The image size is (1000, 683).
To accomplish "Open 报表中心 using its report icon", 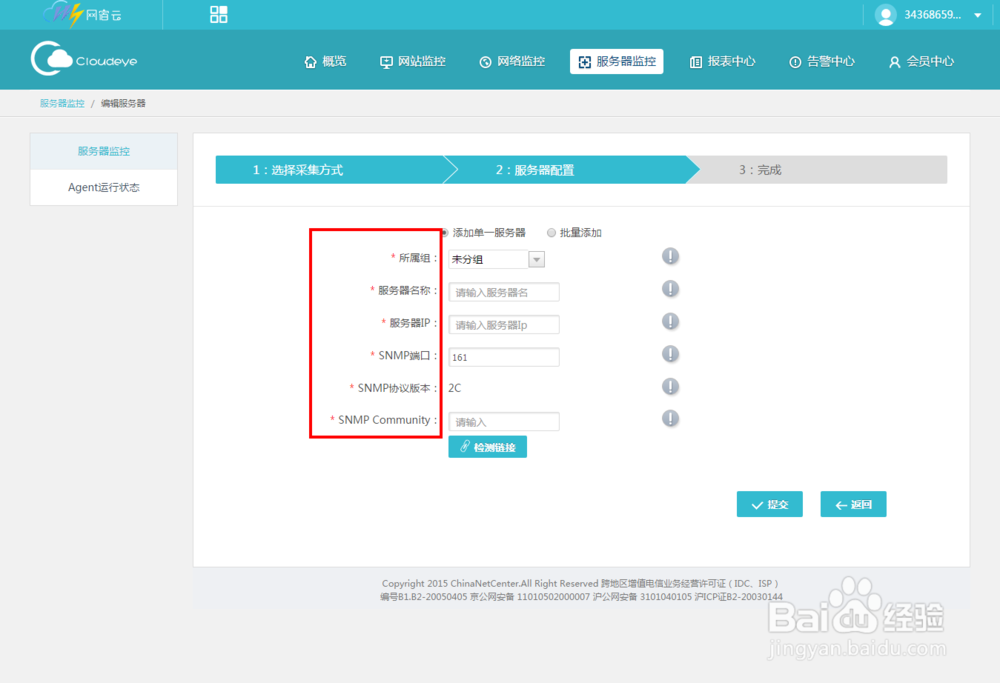I will 696,61.
